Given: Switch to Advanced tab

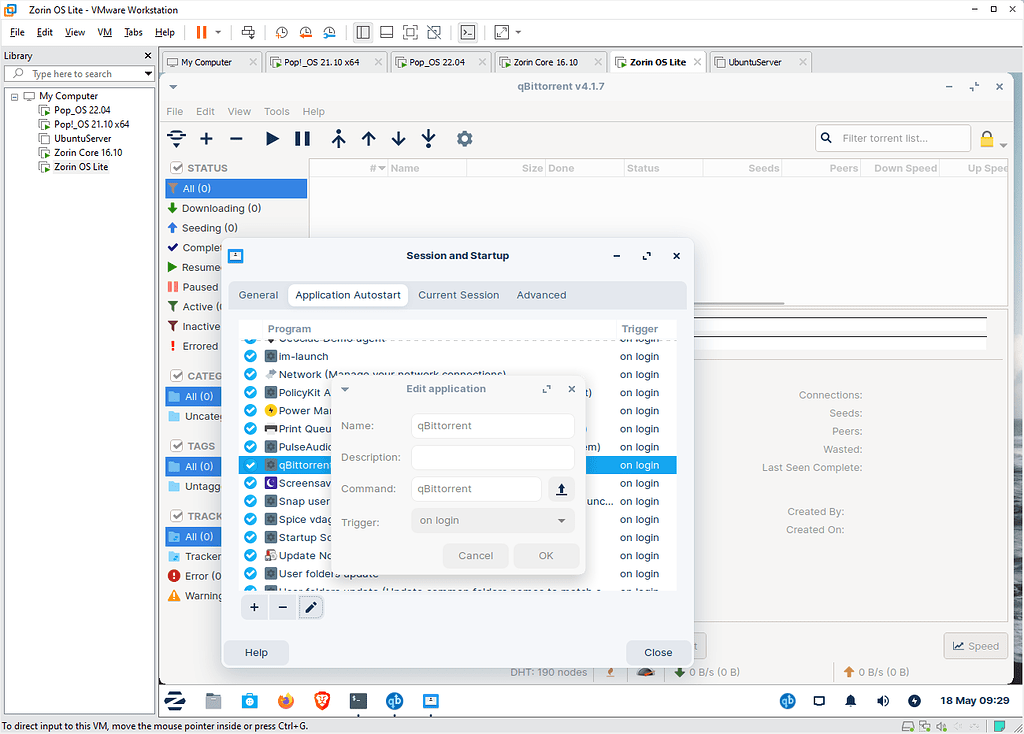Looking at the screenshot, I should click(541, 295).
